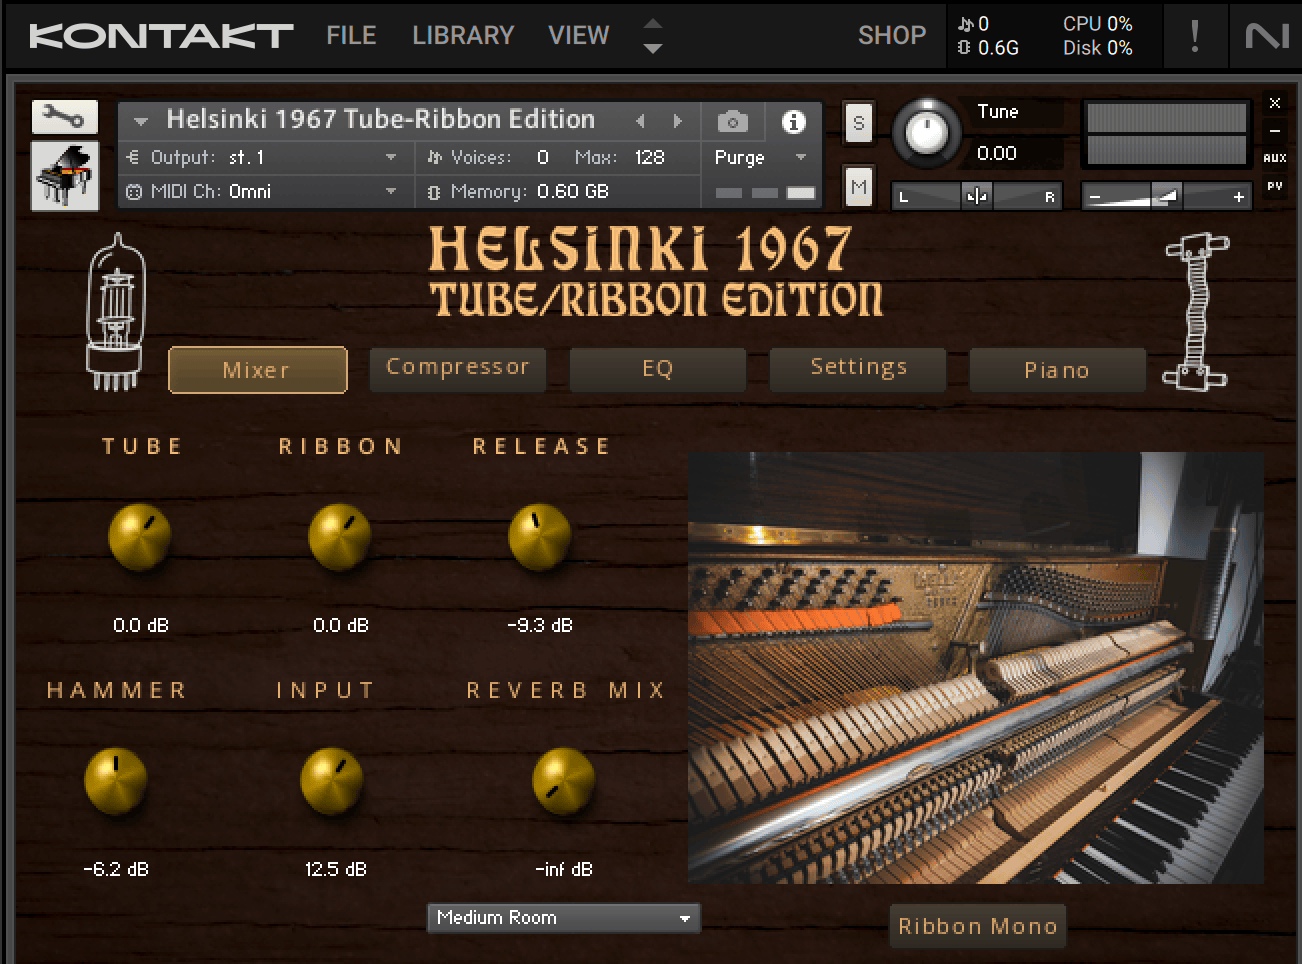1302x964 pixels.
Task: Open the FILE menu
Action: click(x=351, y=36)
